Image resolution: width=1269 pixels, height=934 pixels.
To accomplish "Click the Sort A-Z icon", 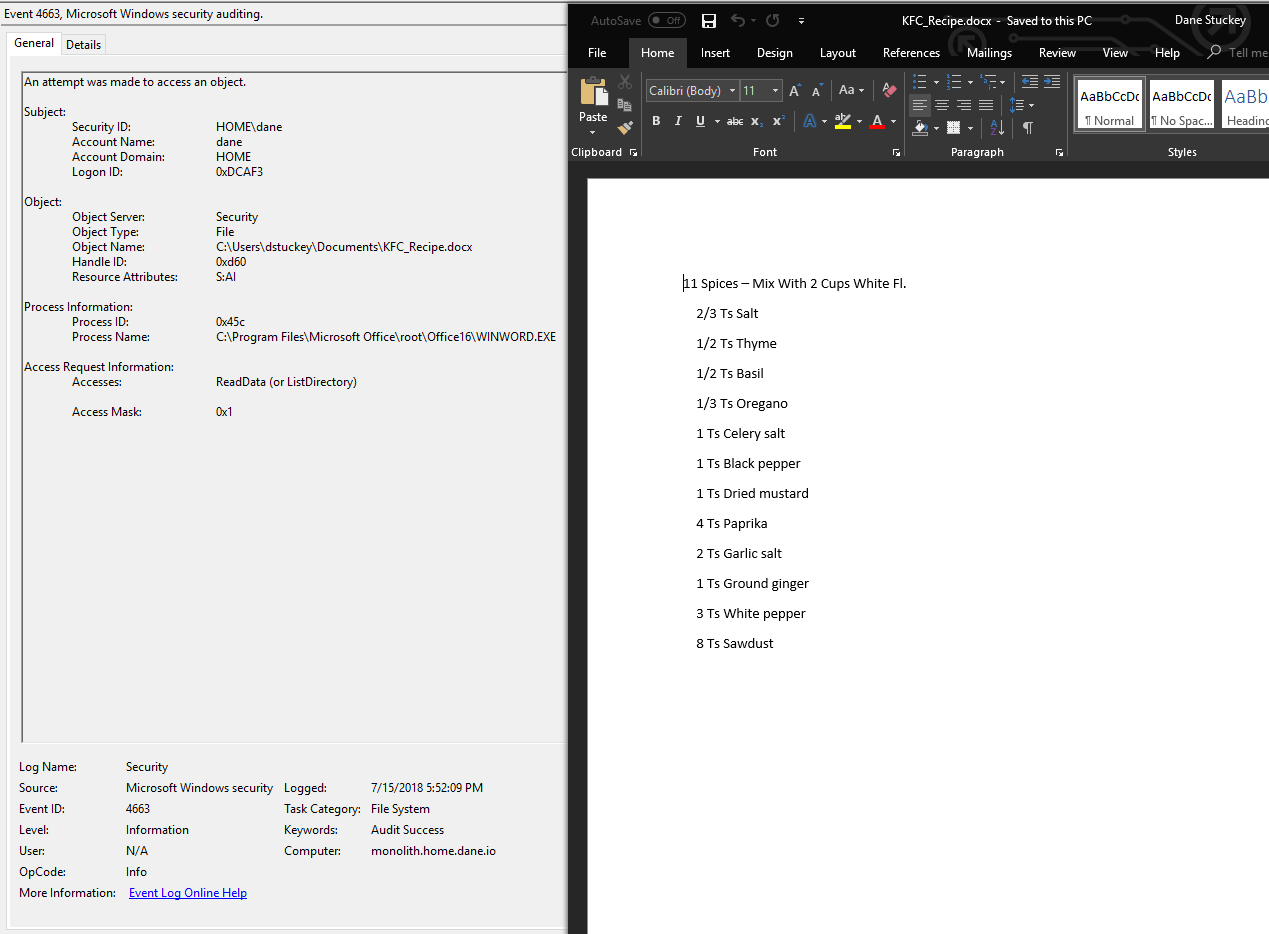I will 997,127.
